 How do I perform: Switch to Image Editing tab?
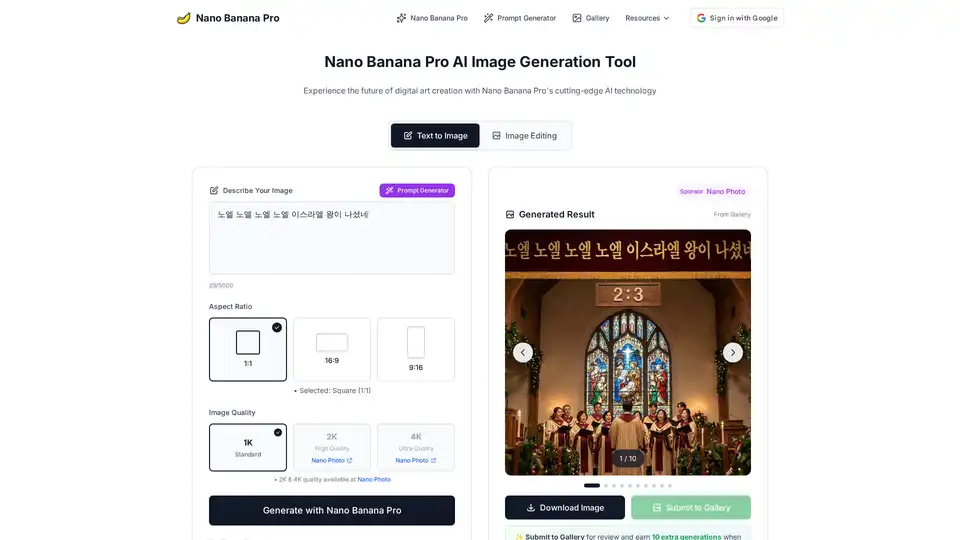(525, 135)
